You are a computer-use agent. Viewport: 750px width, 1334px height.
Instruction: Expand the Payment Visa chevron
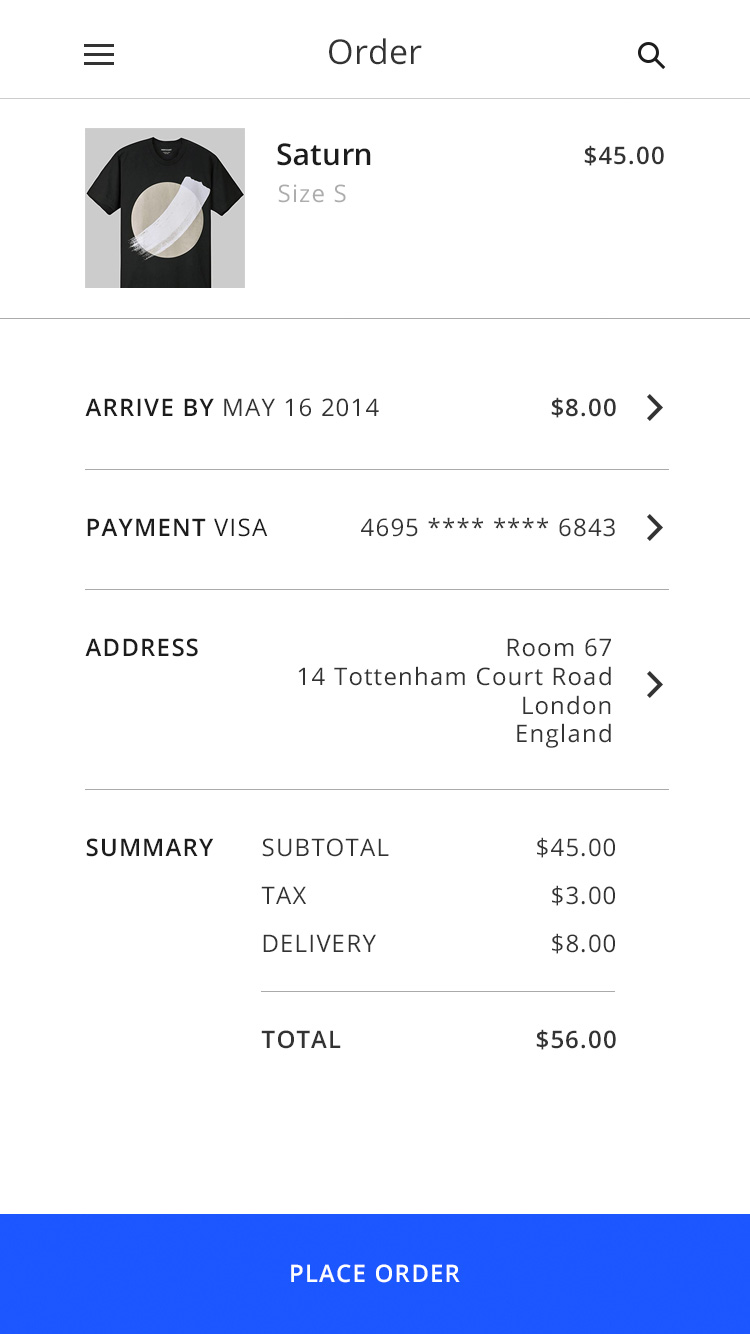[x=654, y=528]
